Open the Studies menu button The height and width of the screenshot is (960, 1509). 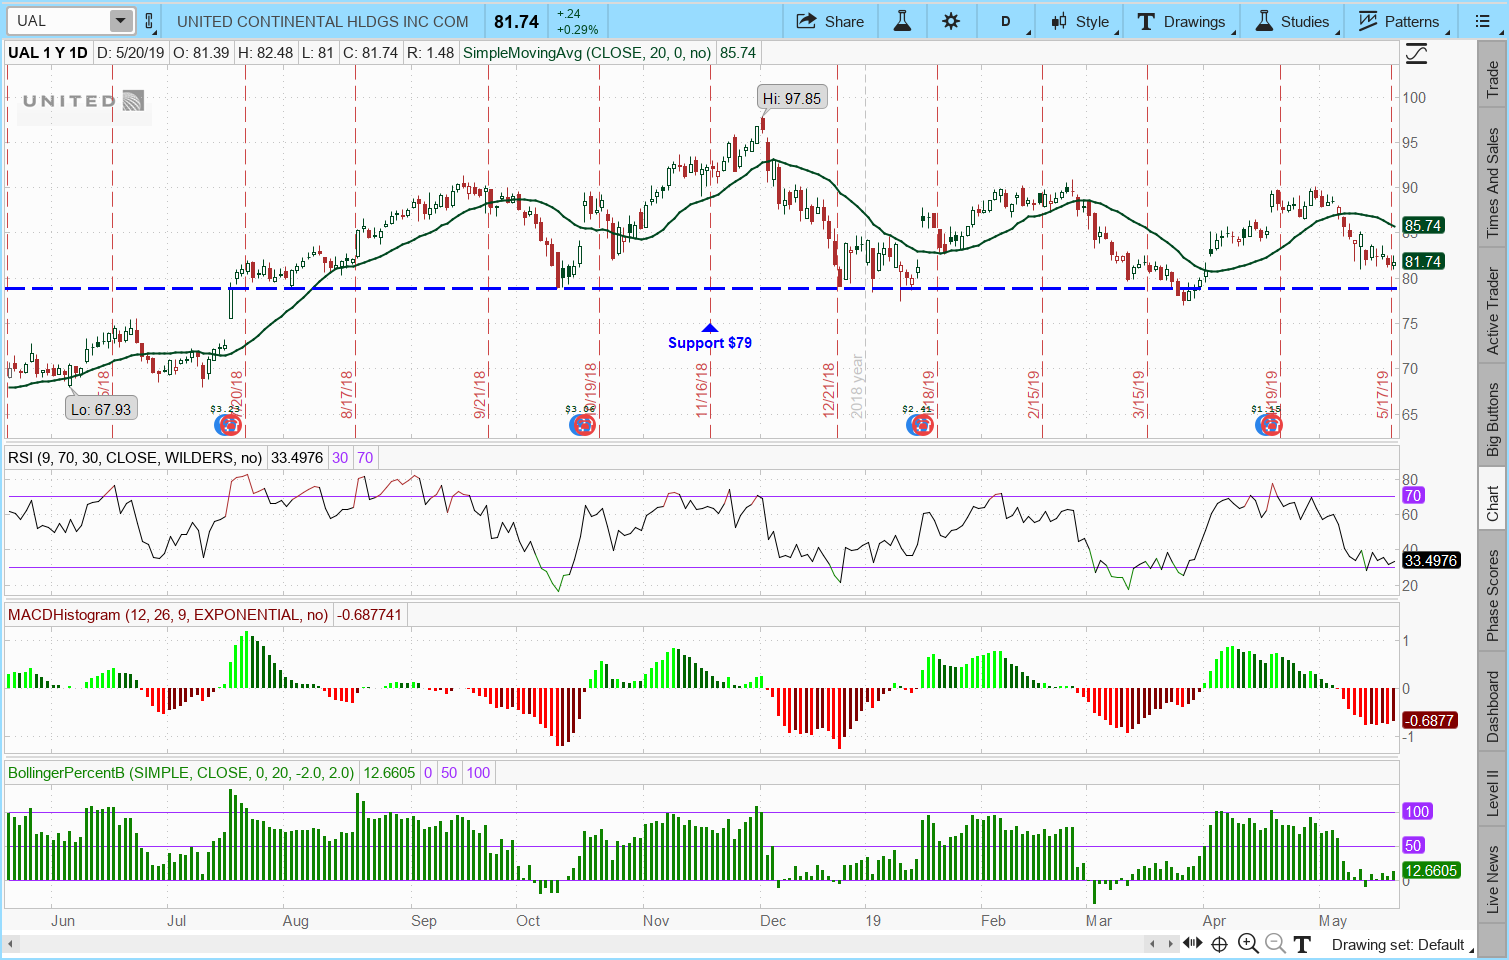[1293, 21]
